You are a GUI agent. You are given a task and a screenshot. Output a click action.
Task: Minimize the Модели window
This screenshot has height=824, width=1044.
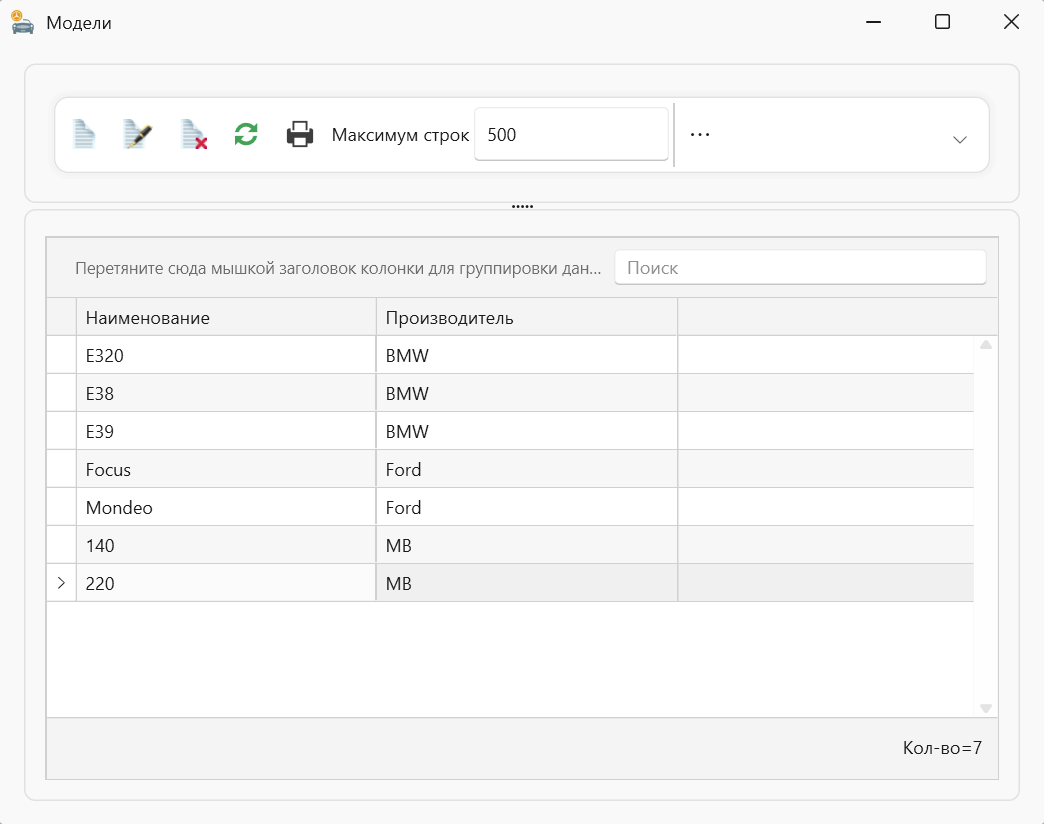[874, 22]
